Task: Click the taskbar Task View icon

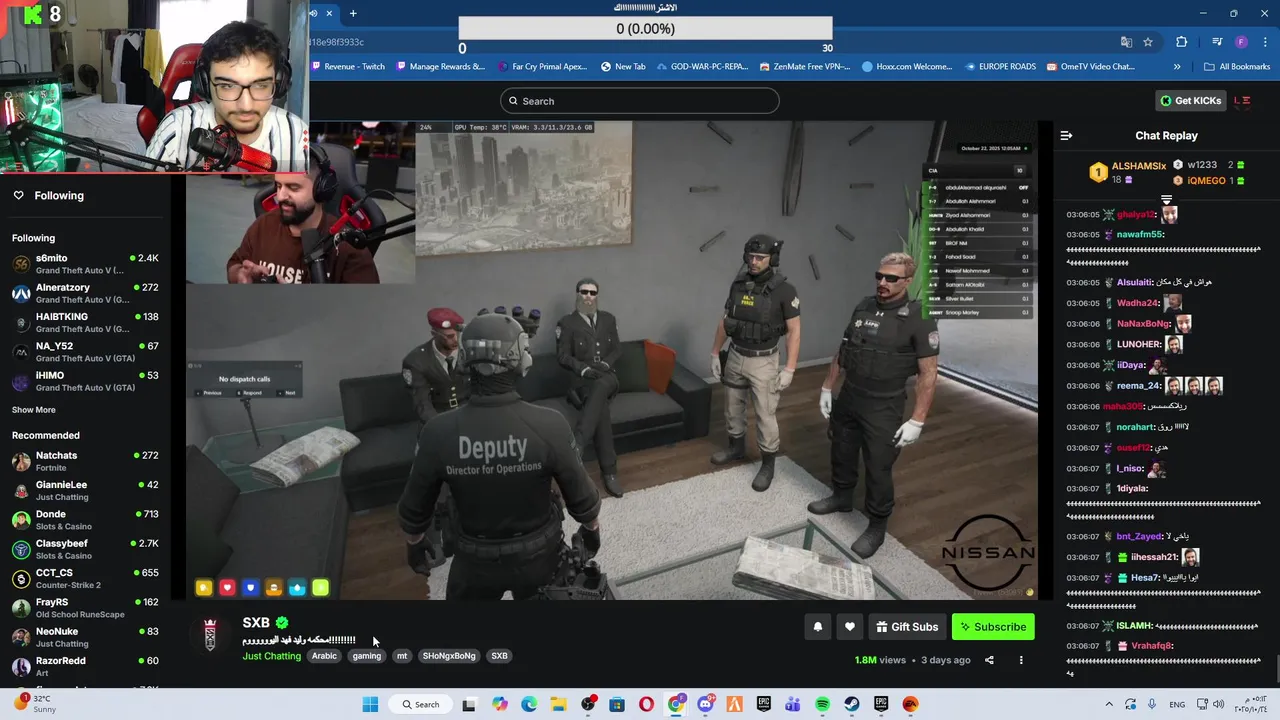Action: click(x=469, y=704)
